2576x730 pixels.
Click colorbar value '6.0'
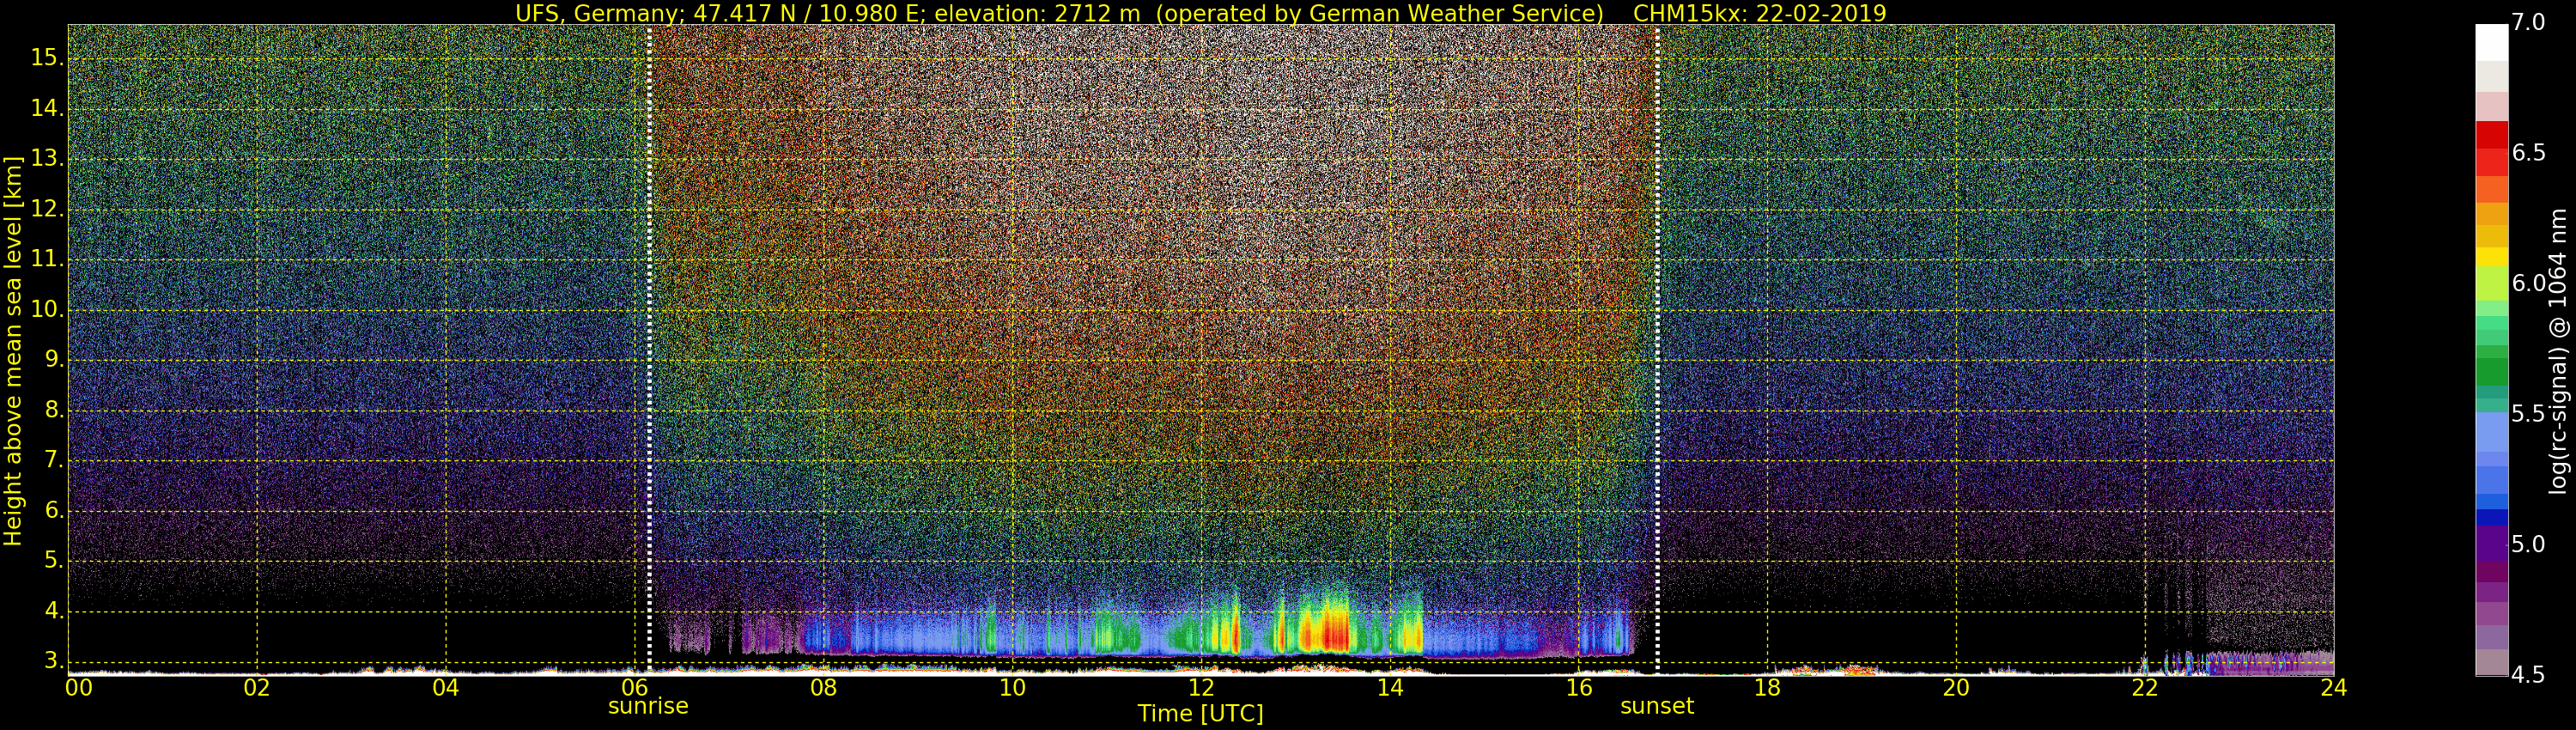tap(2529, 284)
